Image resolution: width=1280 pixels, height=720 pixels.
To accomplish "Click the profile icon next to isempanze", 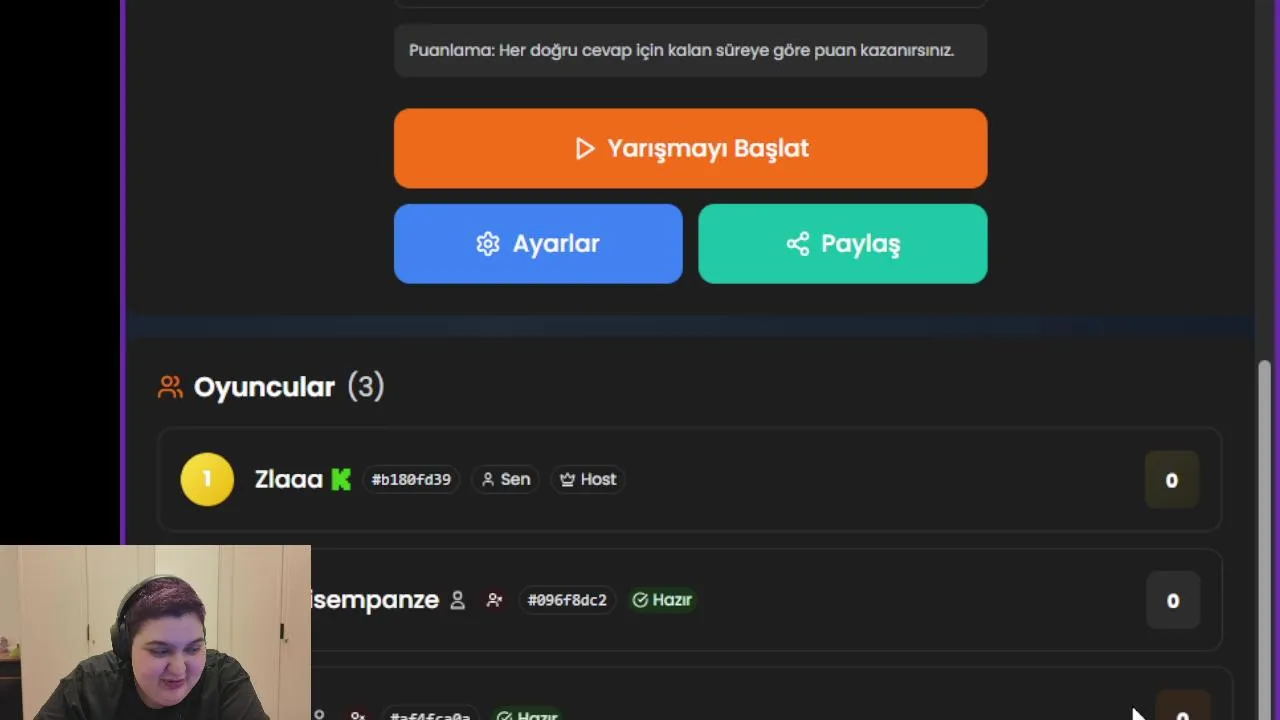I will (x=457, y=600).
